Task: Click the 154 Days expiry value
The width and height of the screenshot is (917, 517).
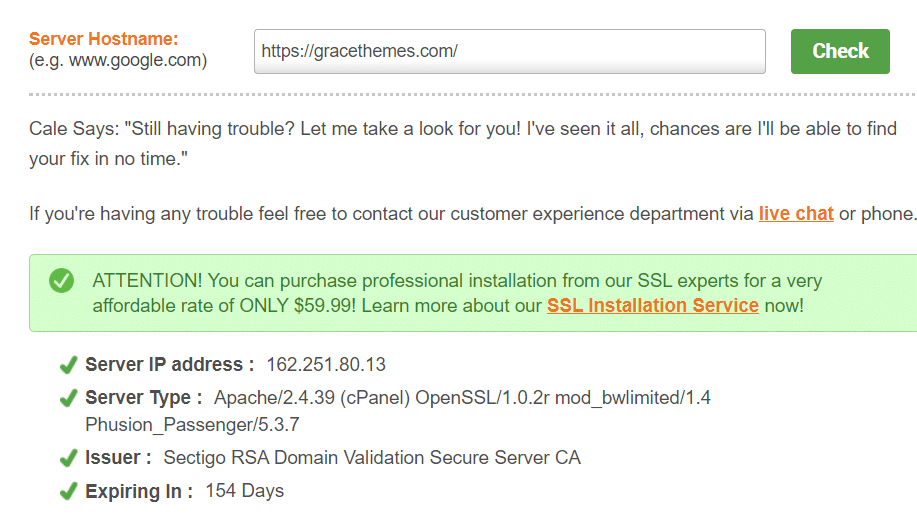Action: [x=244, y=491]
